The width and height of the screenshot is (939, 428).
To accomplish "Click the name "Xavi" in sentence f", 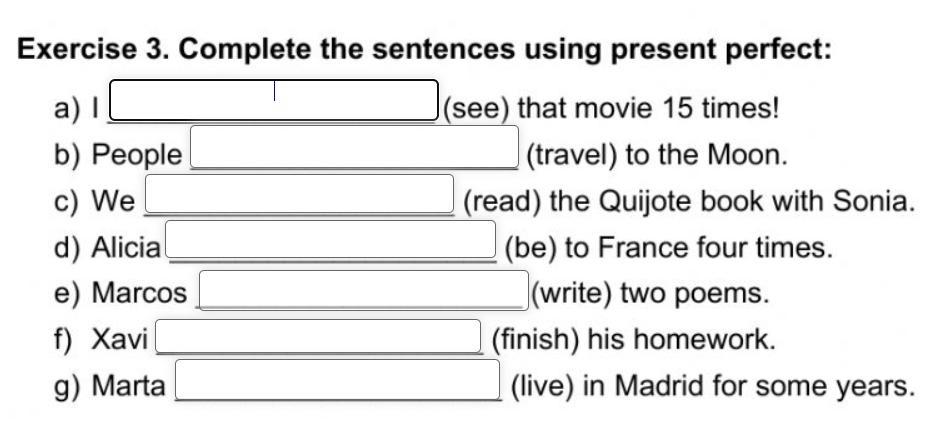I will click(120, 340).
